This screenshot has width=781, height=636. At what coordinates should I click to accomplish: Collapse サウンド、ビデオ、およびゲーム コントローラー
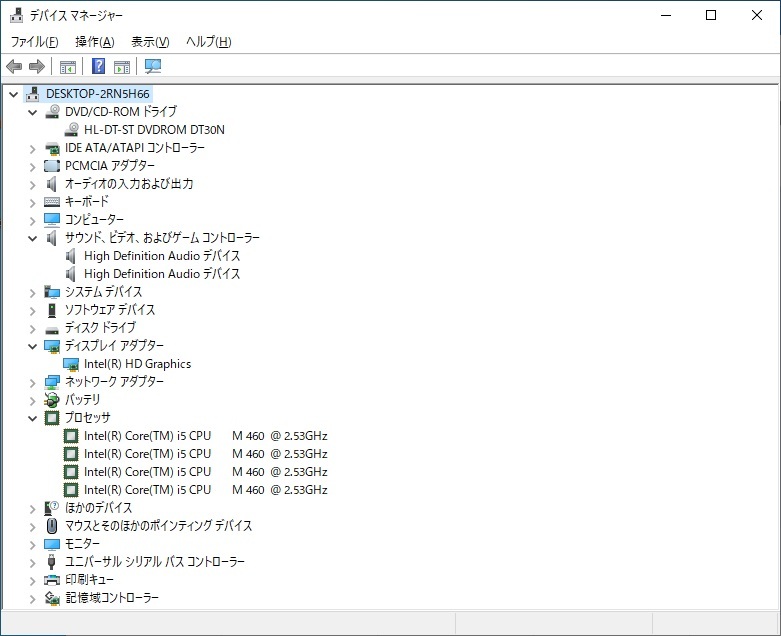[x=33, y=238]
